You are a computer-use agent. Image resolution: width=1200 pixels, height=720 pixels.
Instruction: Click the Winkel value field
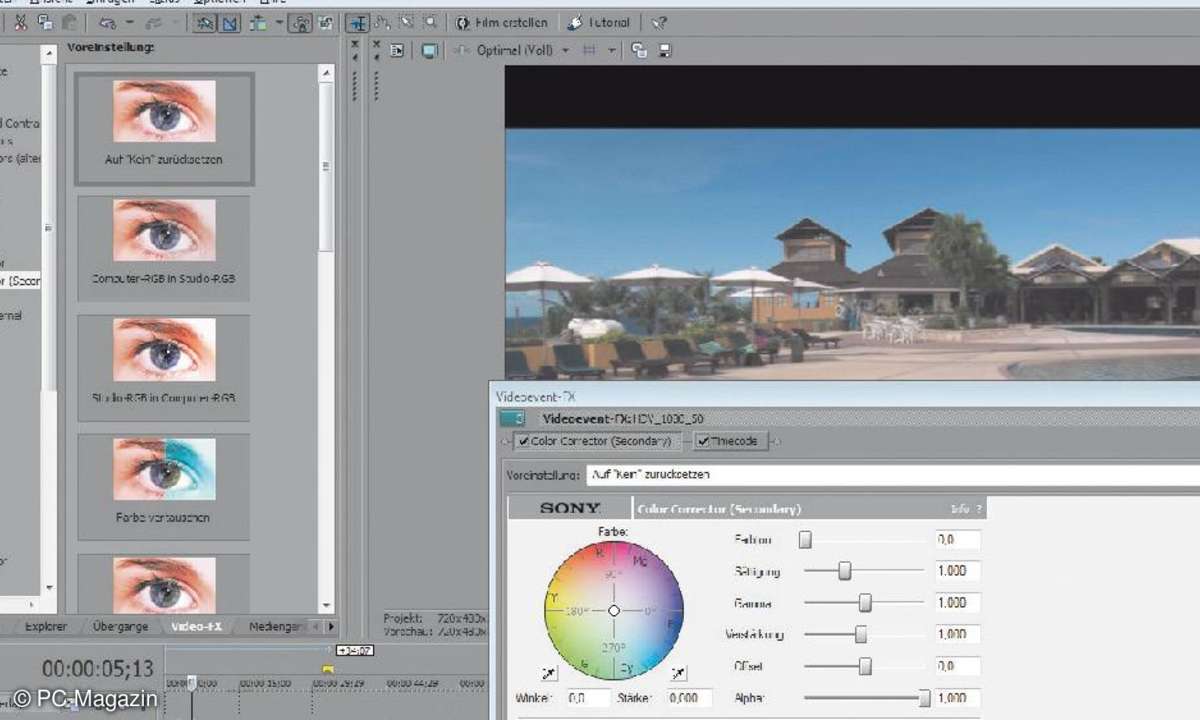click(588, 698)
